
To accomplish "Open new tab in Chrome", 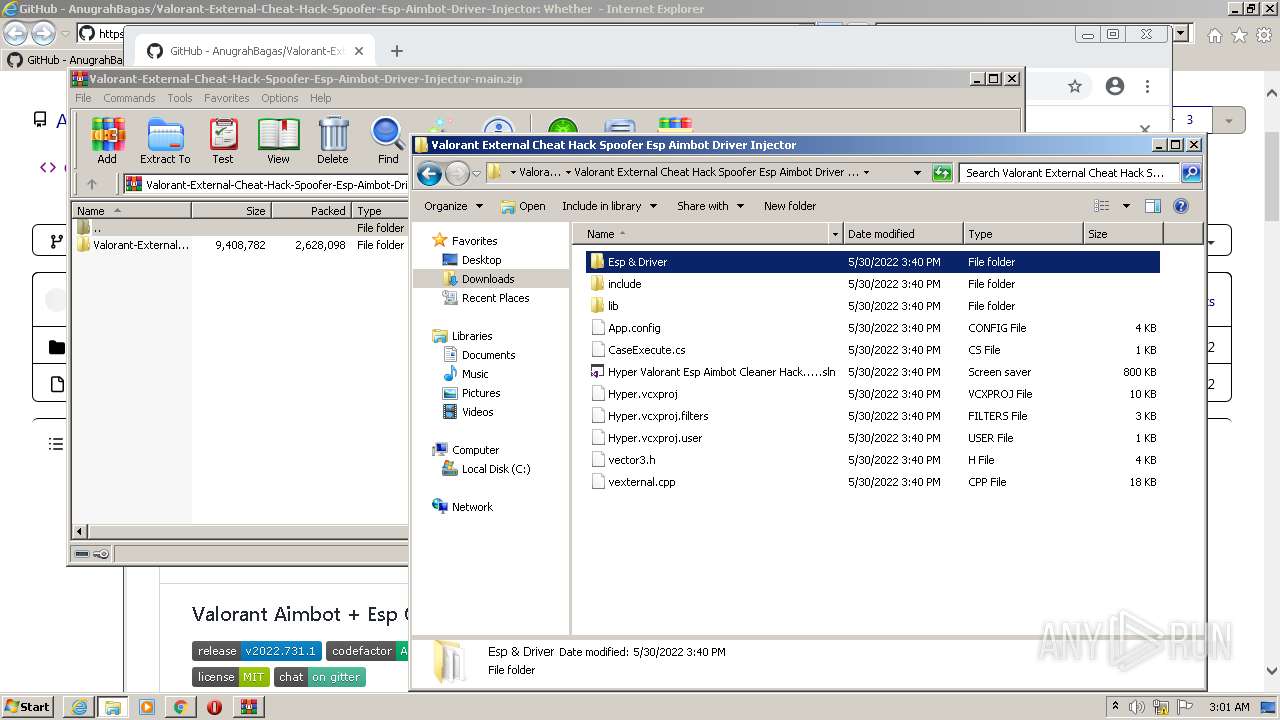I will [397, 51].
